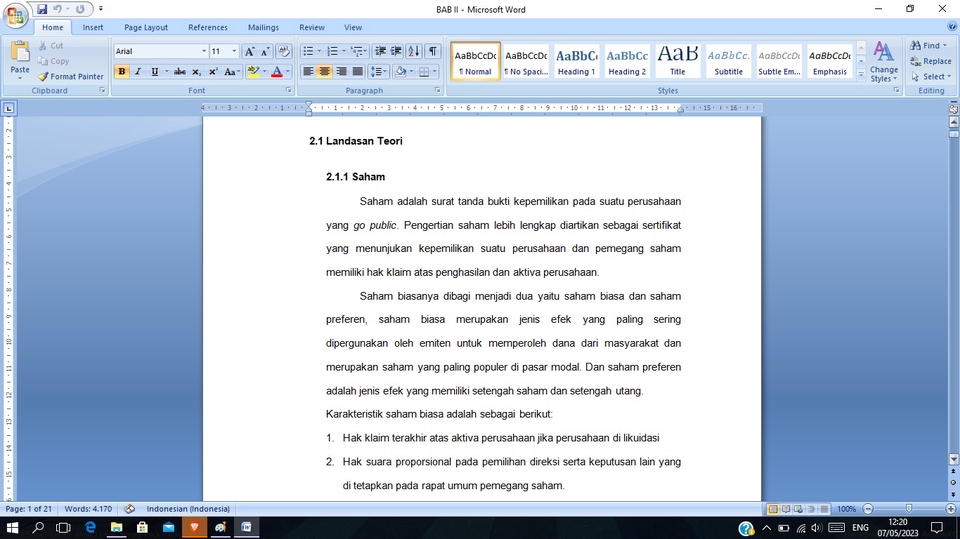Screen dimensions: 960x539
Task: Expand bullets list options
Action: tap(319, 51)
